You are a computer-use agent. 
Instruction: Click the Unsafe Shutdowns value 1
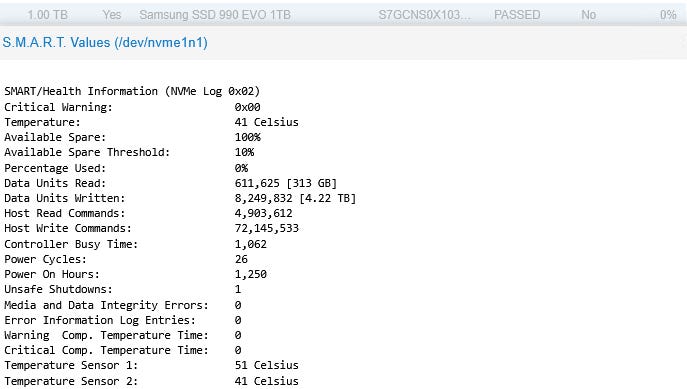237,289
